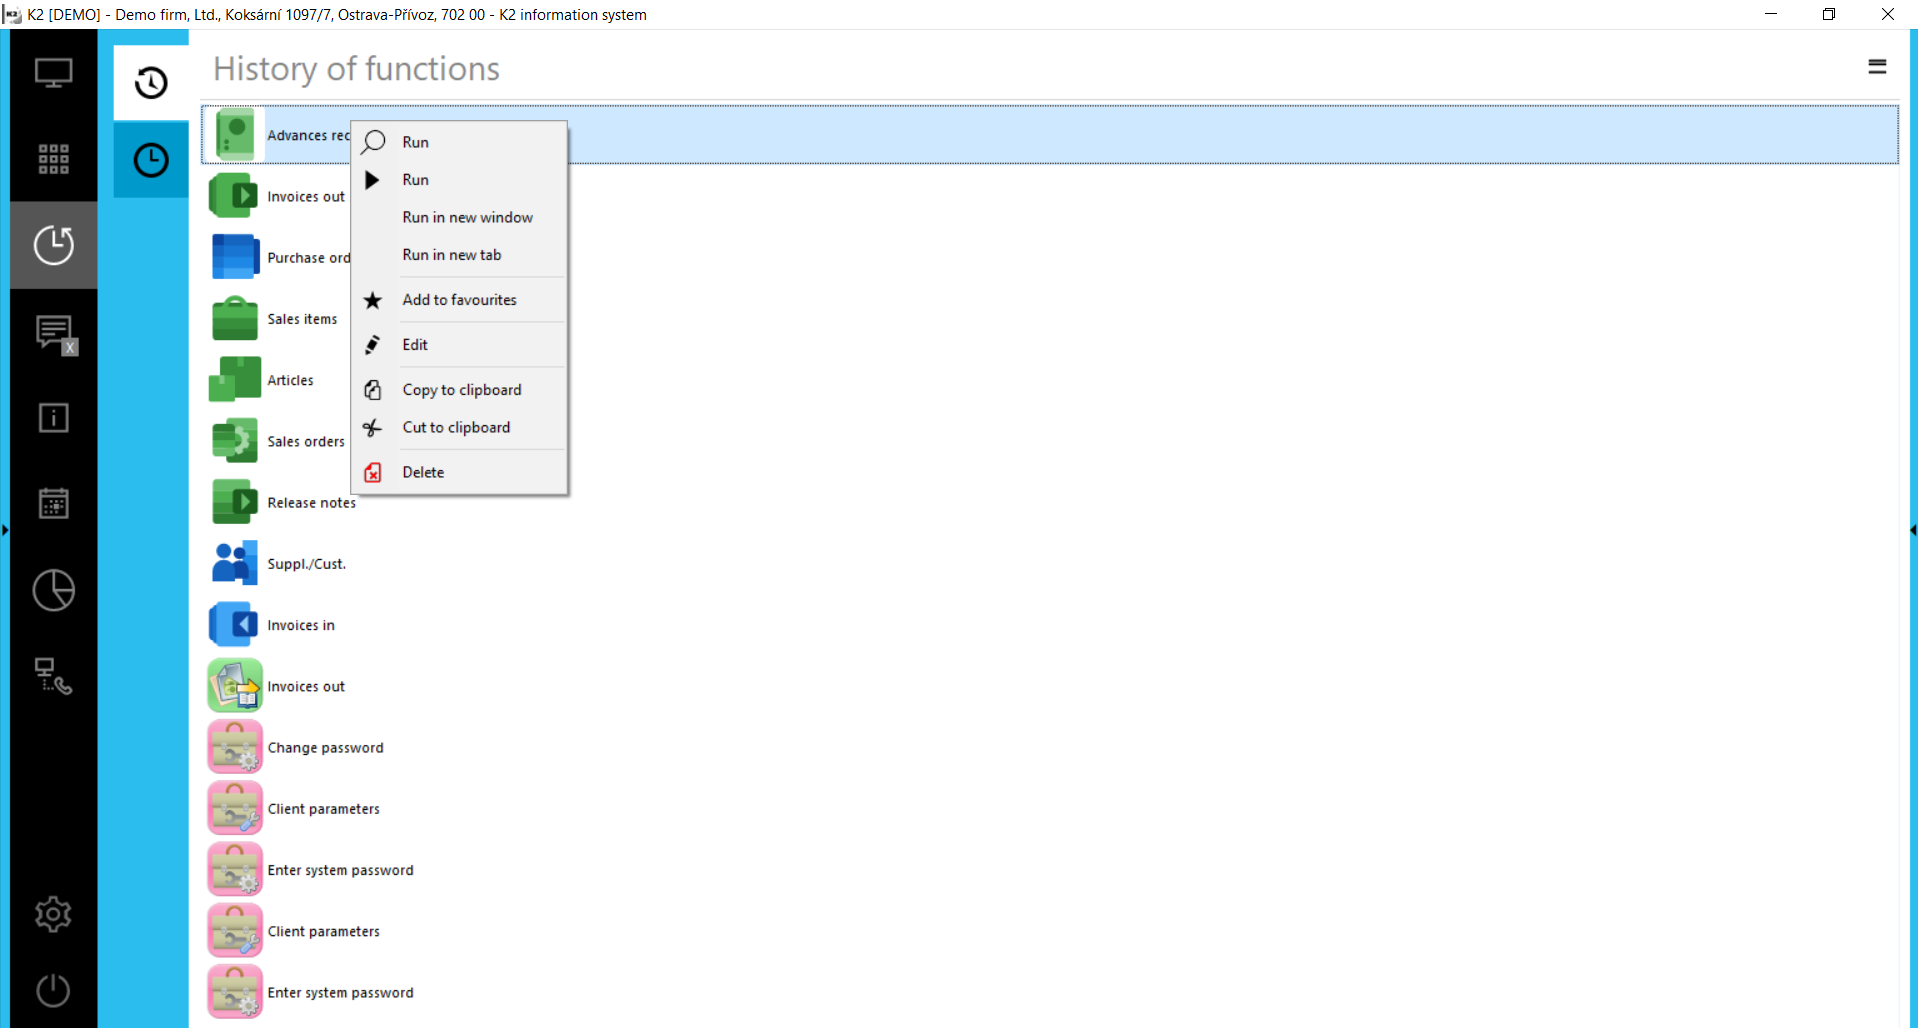Open the Suppl./Cust. people icon

(x=235, y=563)
